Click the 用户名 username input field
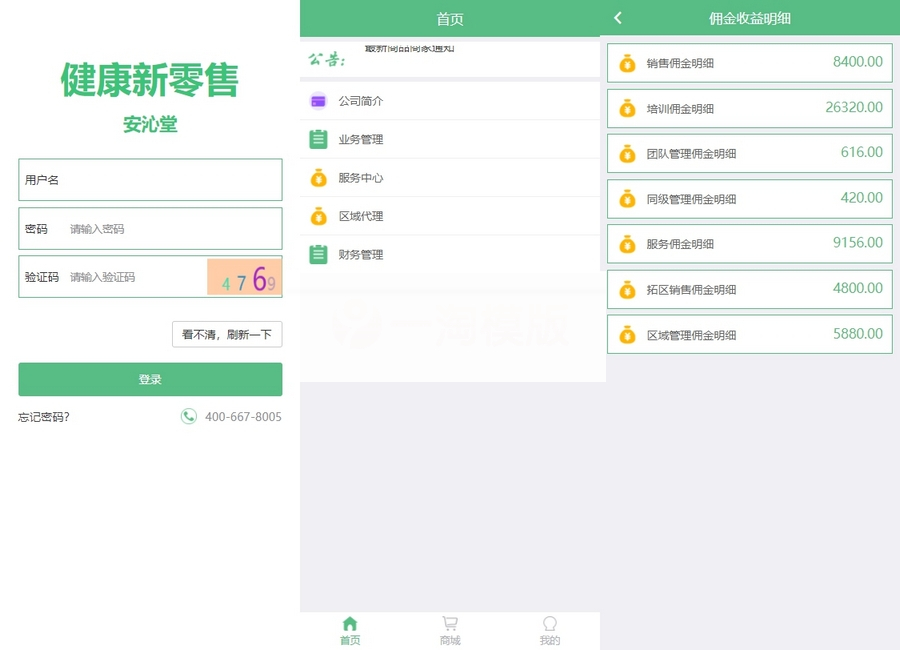 tap(150, 179)
